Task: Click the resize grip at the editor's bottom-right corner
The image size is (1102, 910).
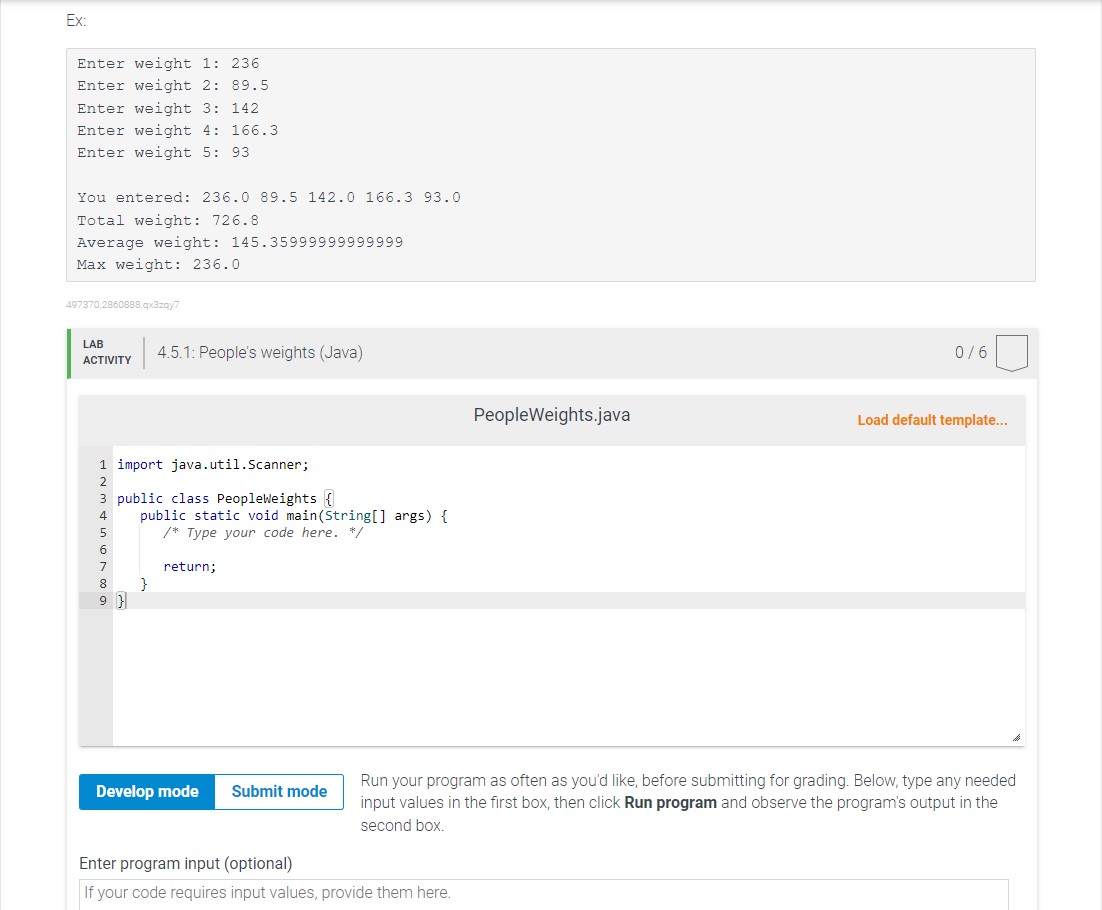Action: point(1019,737)
